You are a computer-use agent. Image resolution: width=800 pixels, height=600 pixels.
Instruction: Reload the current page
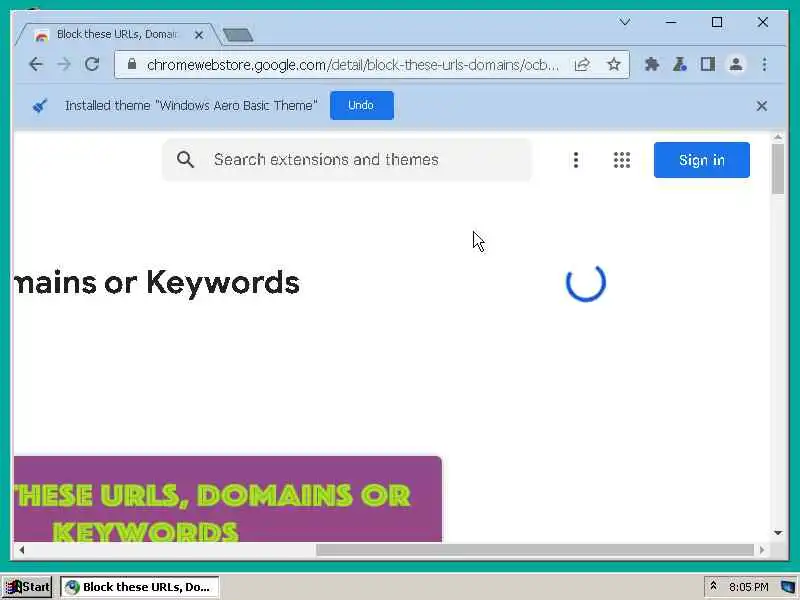(92, 64)
